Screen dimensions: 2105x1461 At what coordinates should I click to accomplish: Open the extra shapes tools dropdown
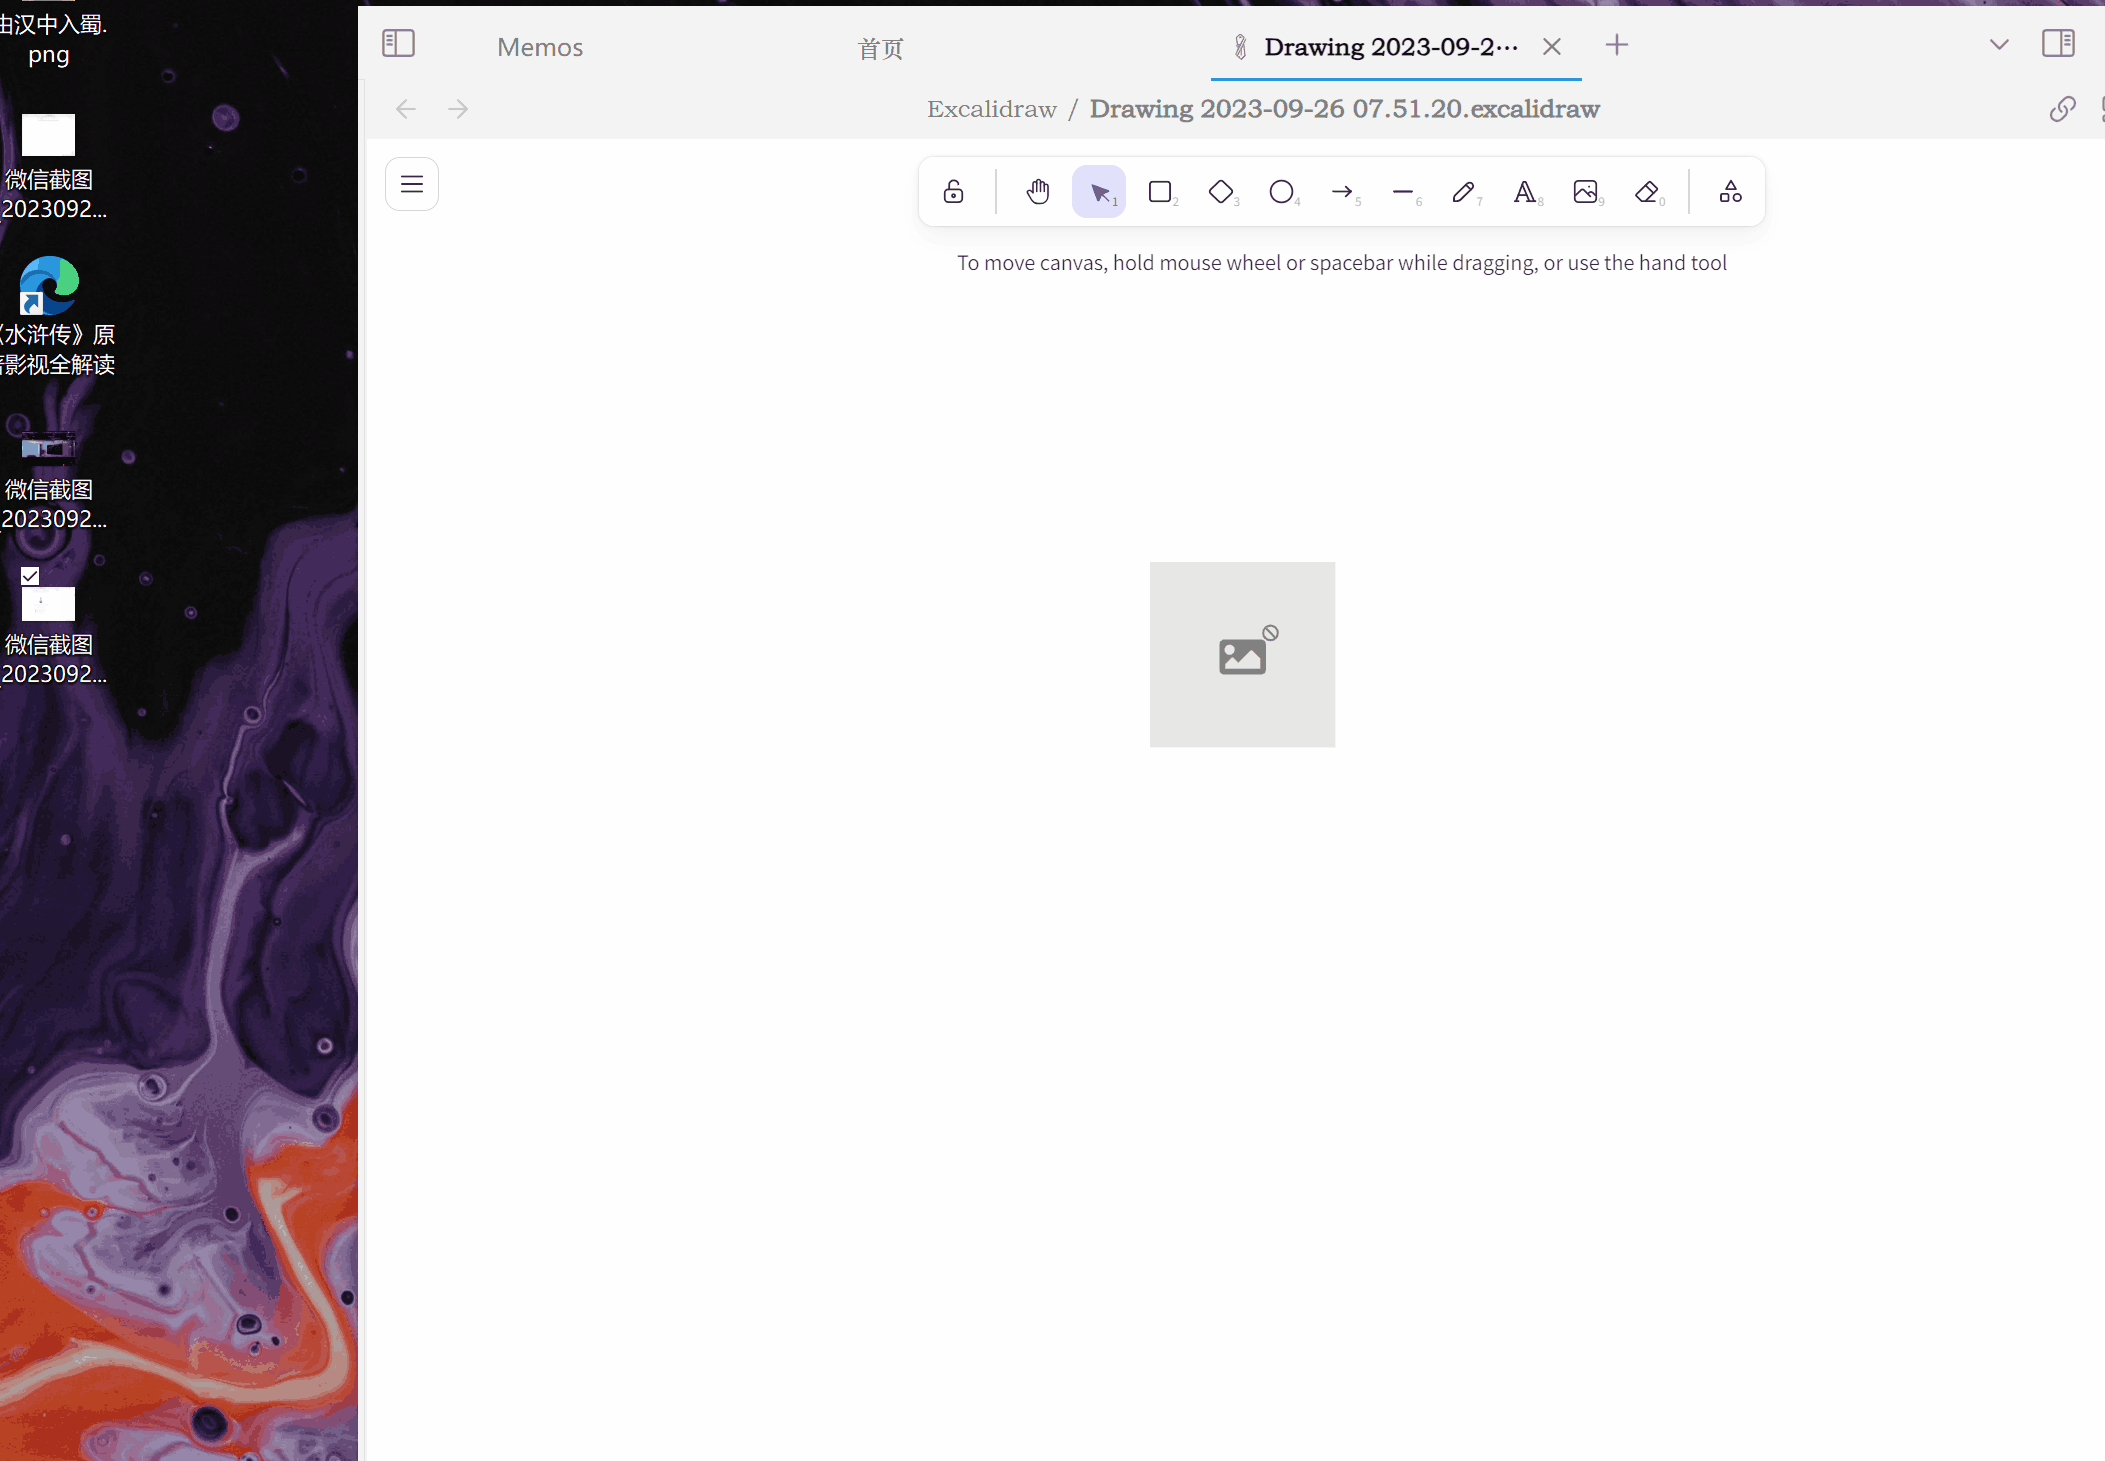pyautogui.click(x=1729, y=191)
